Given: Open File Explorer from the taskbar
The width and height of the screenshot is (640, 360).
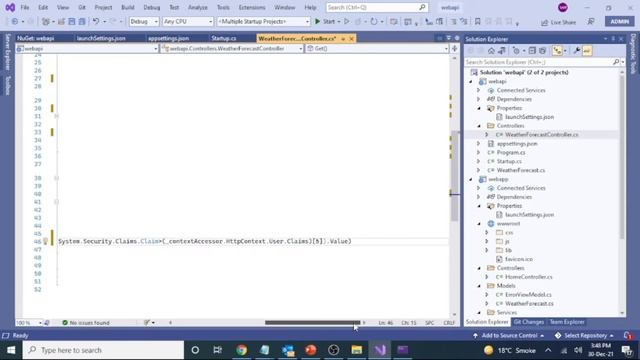Looking at the screenshot, I should pos(356,350).
